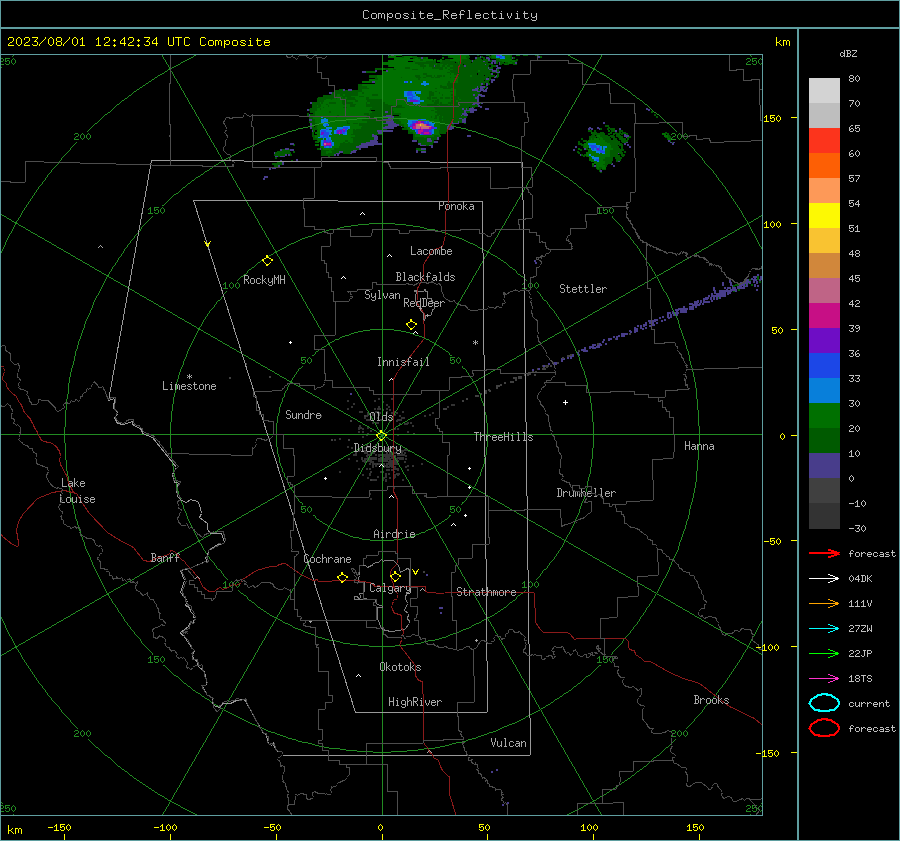This screenshot has height=841, width=900.
Task: Select the white 04DK arrow legend icon
Action: [x=824, y=579]
